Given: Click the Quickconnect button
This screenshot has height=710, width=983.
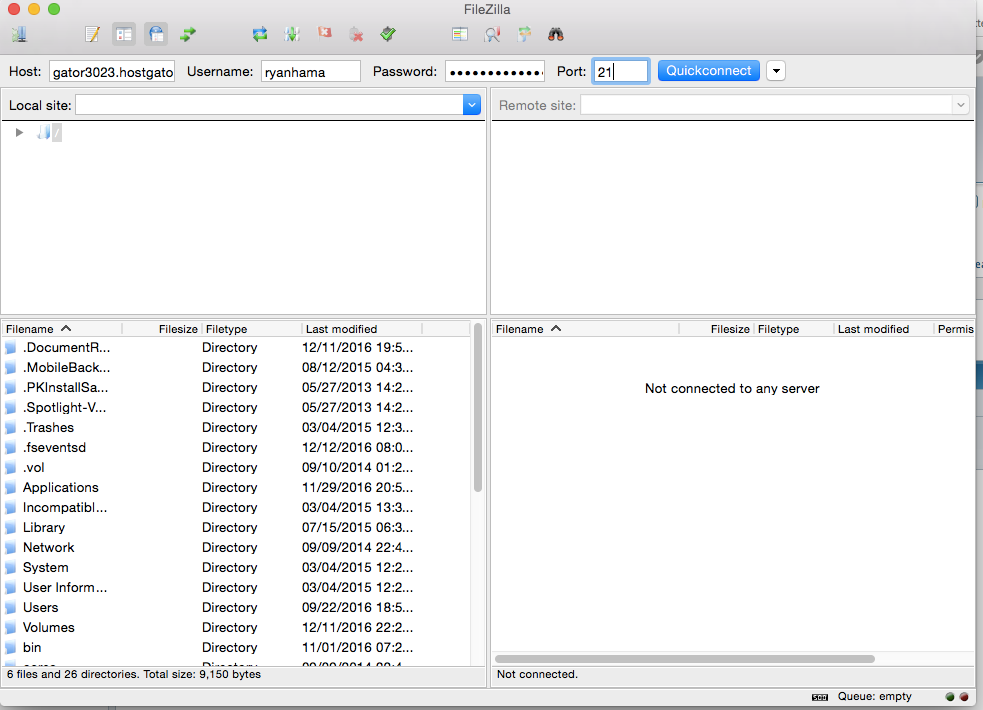Looking at the screenshot, I should (x=708, y=71).
